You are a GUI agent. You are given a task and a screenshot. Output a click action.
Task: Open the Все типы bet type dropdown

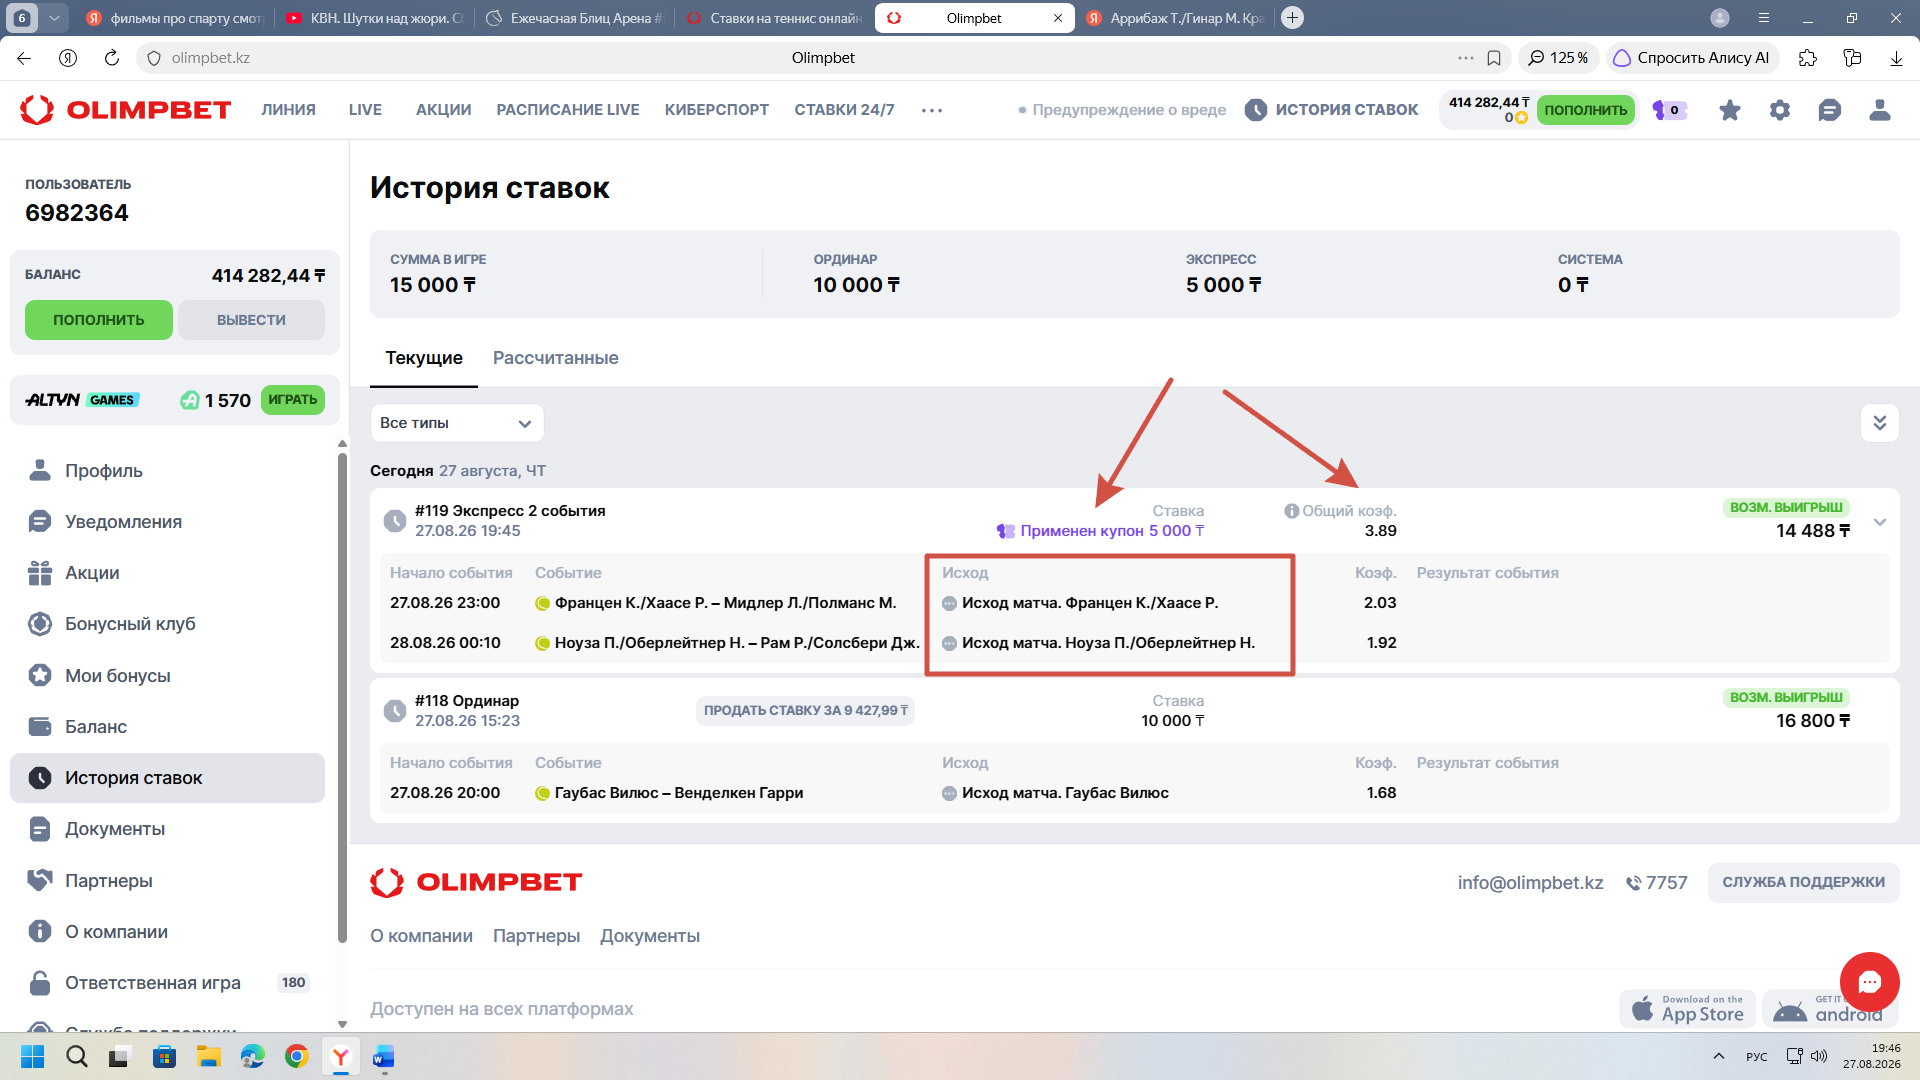click(457, 423)
